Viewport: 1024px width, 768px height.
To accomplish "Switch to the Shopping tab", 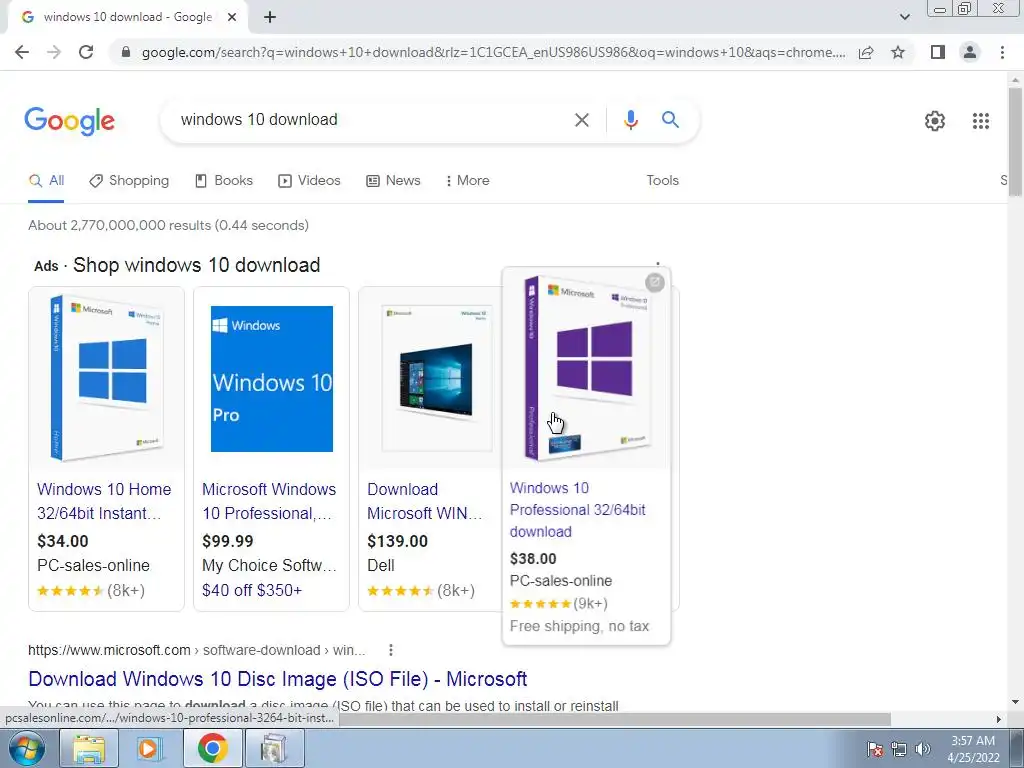I will [129, 181].
